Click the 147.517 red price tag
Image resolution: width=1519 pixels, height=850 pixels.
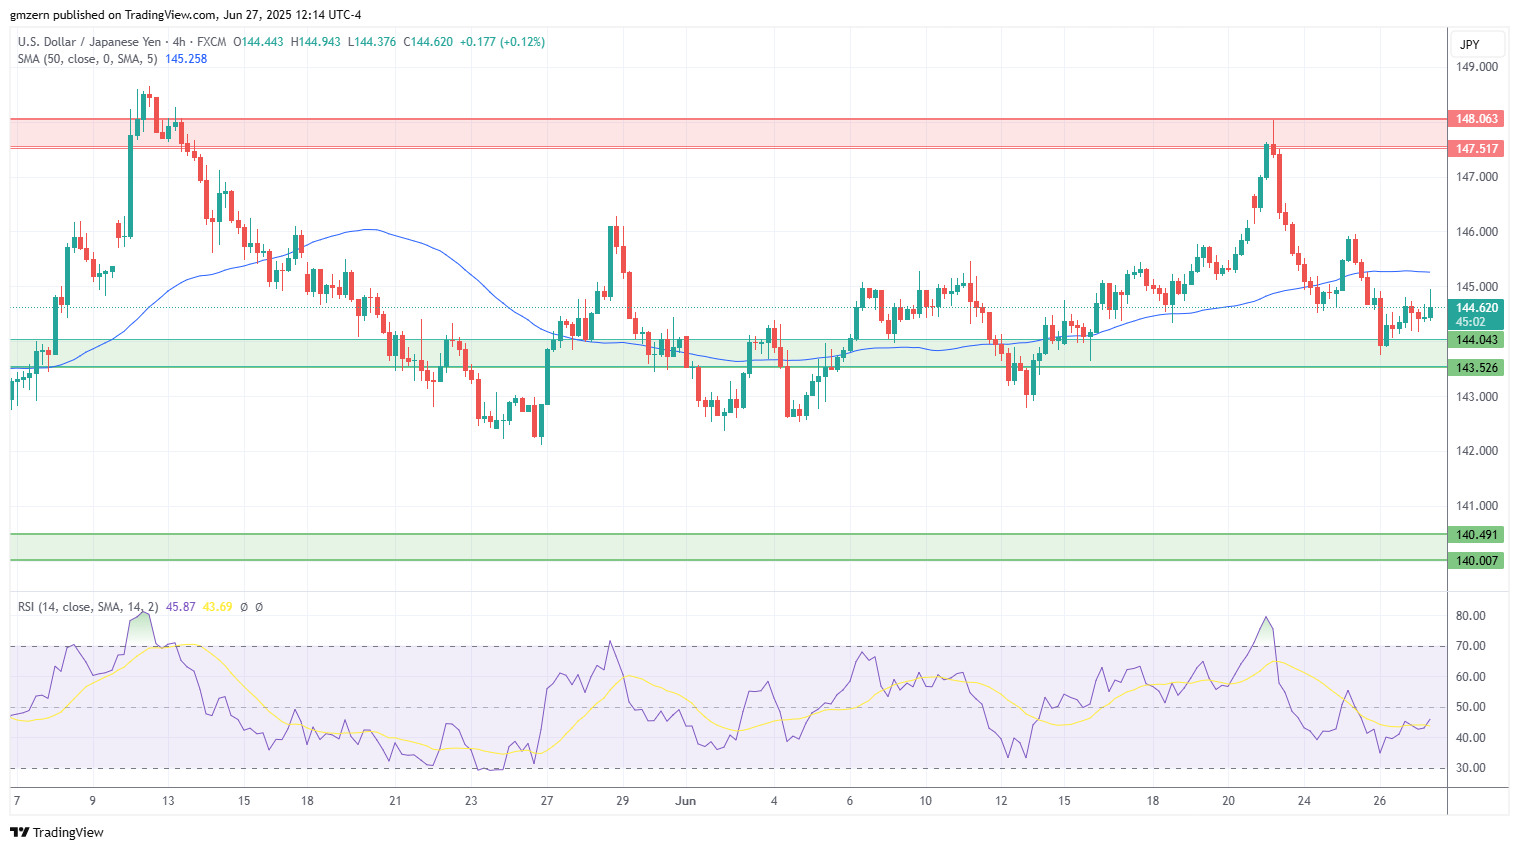(x=1476, y=149)
